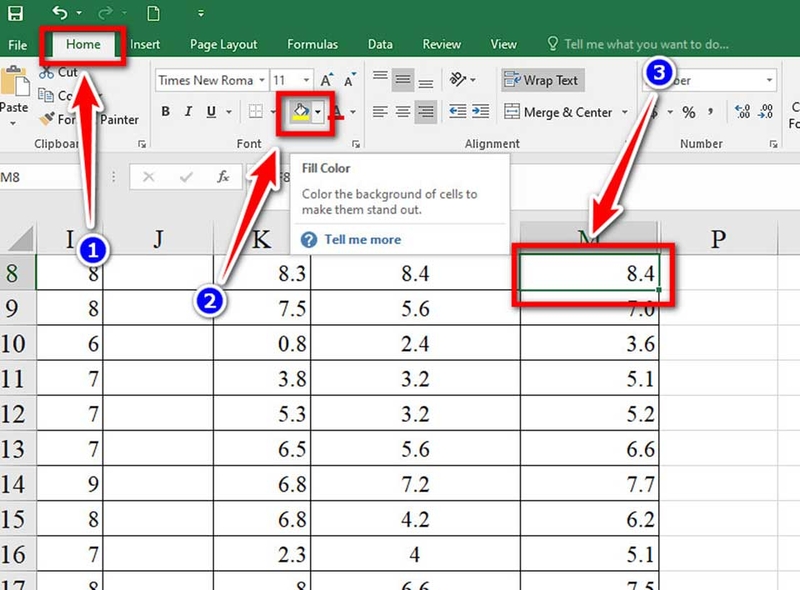Switch to the Formulas ribbon tab
Image resolution: width=800 pixels, height=590 pixels.
[x=312, y=44]
